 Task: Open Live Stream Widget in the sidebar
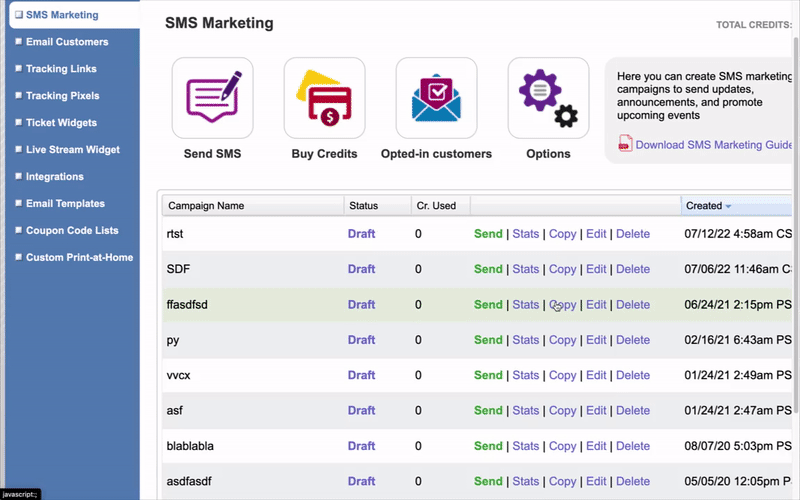[x=73, y=150]
